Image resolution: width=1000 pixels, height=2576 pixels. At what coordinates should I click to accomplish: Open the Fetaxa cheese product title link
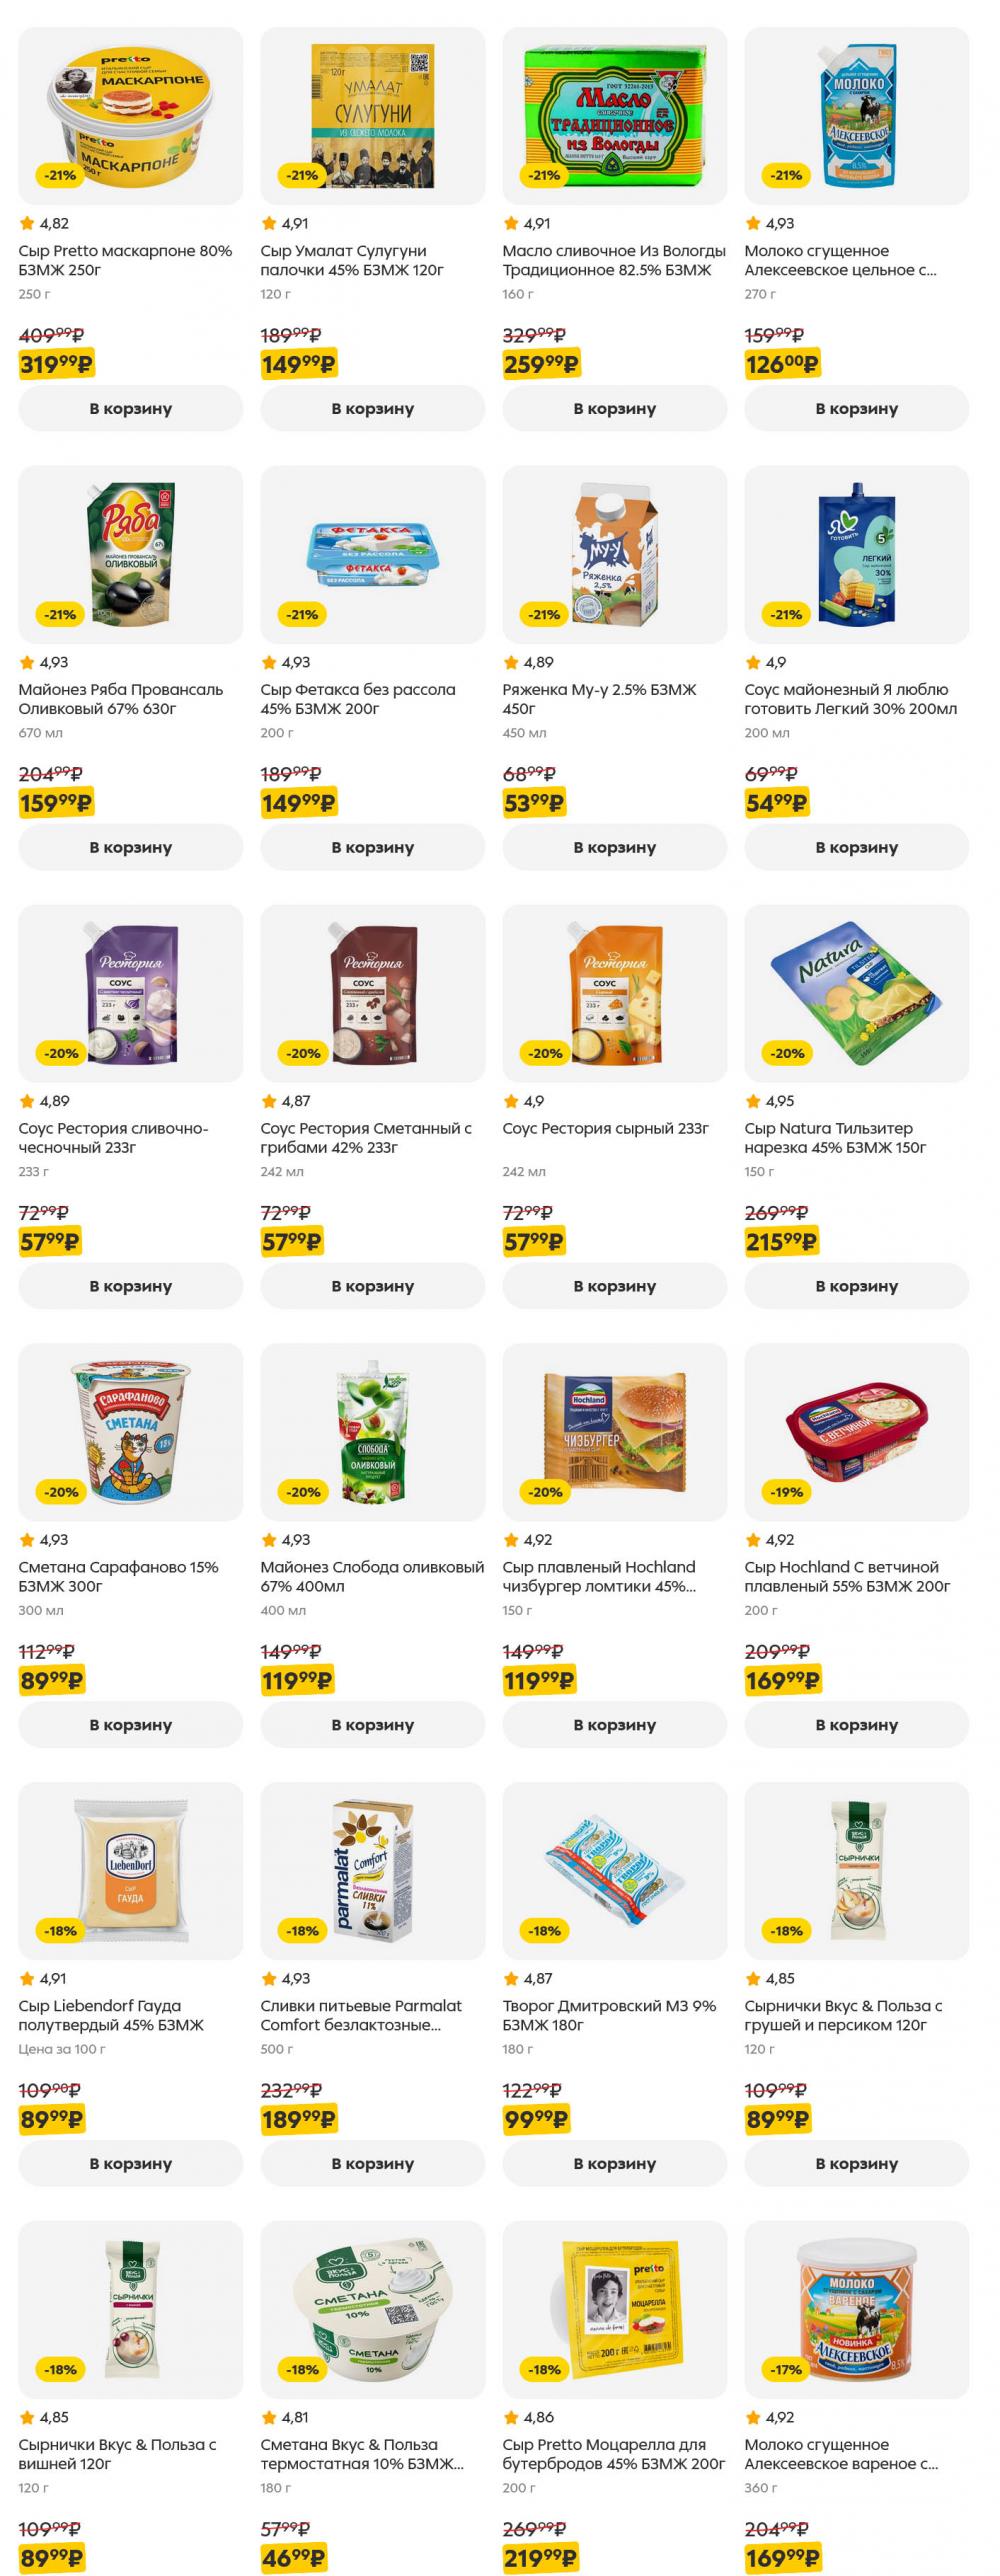tap(358, 699)
